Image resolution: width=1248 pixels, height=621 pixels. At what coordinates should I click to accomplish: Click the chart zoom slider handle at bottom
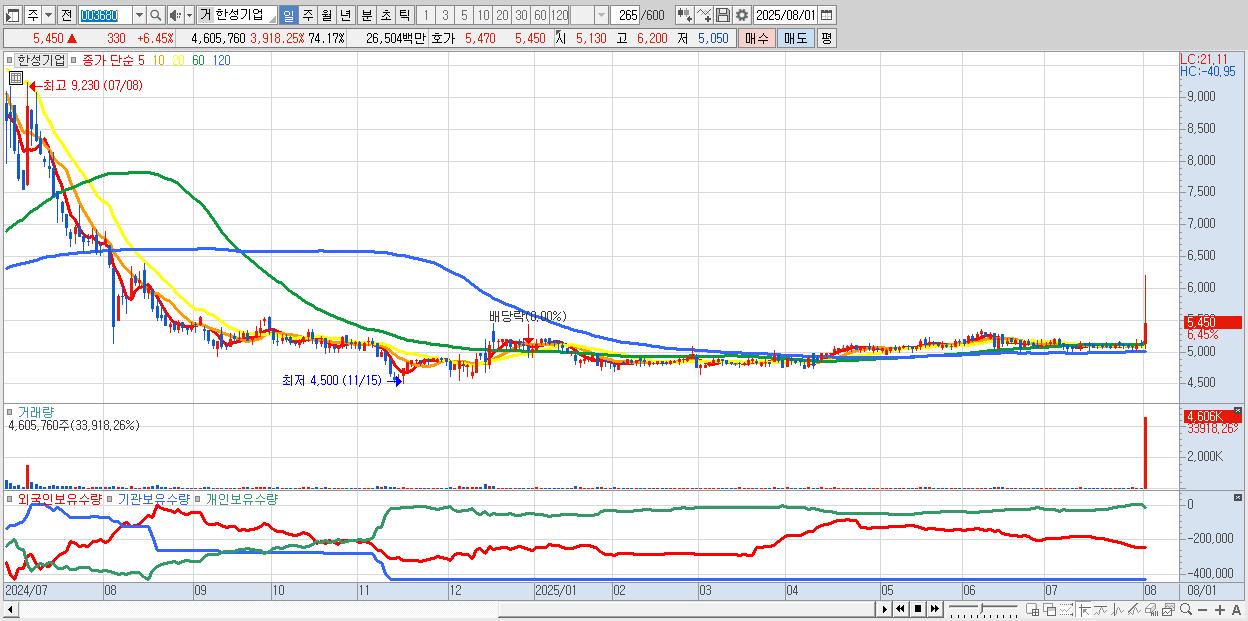[x=981, y=608]
